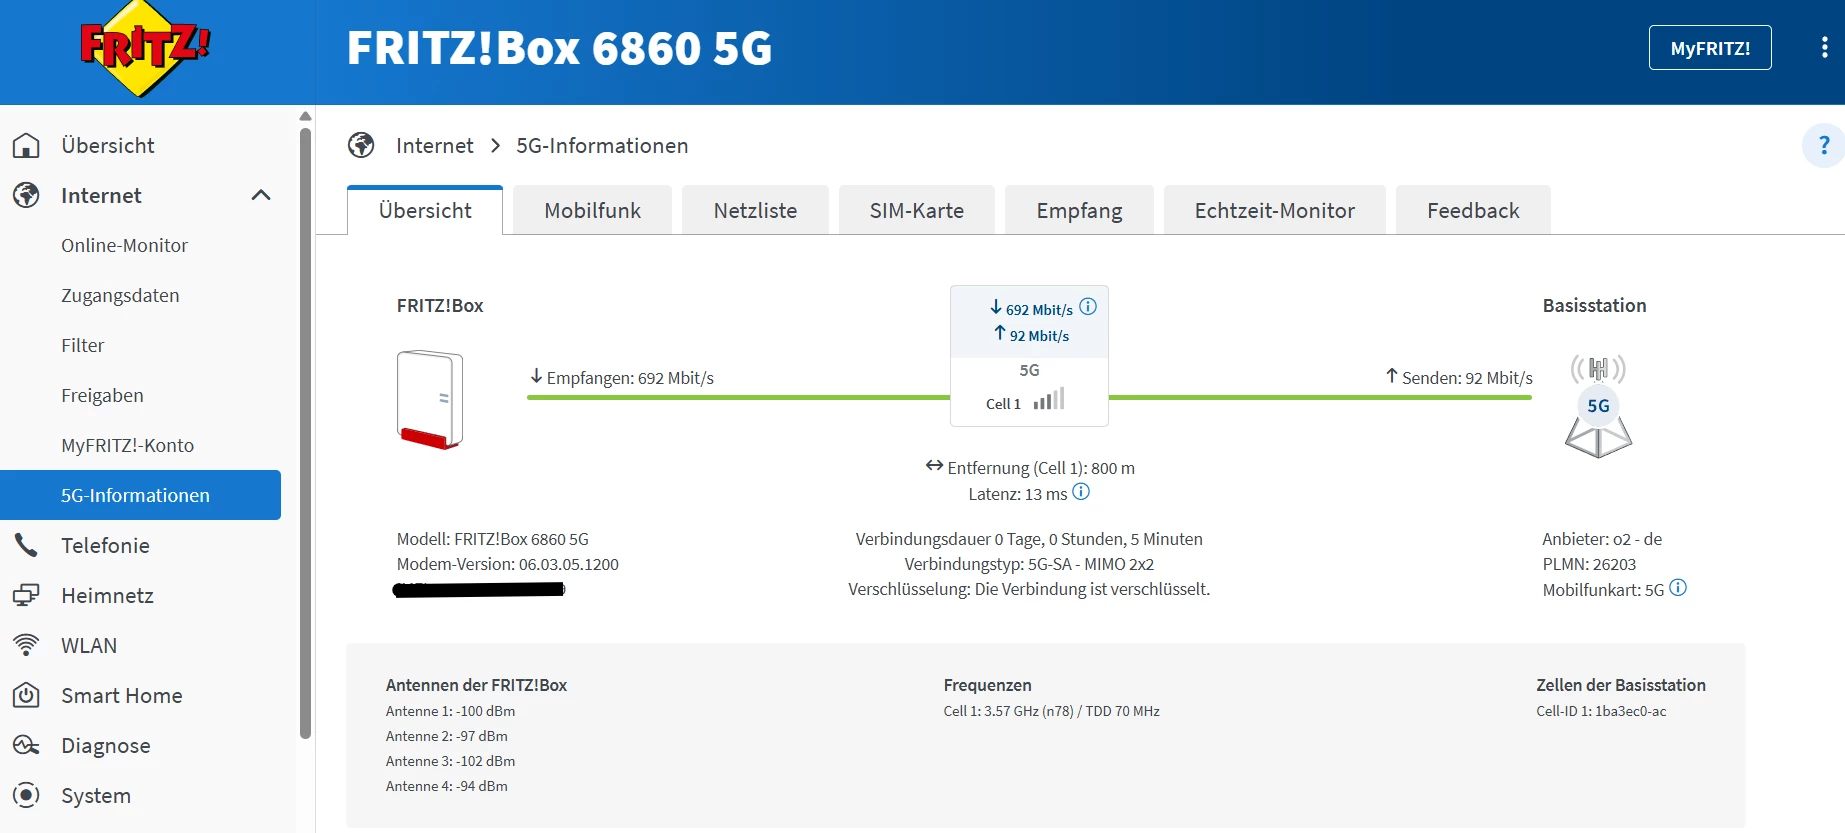Click info icon next to Mobilfunkart 5G
The width and height of the screenshot is (1845, 833).
(1678, 588)
